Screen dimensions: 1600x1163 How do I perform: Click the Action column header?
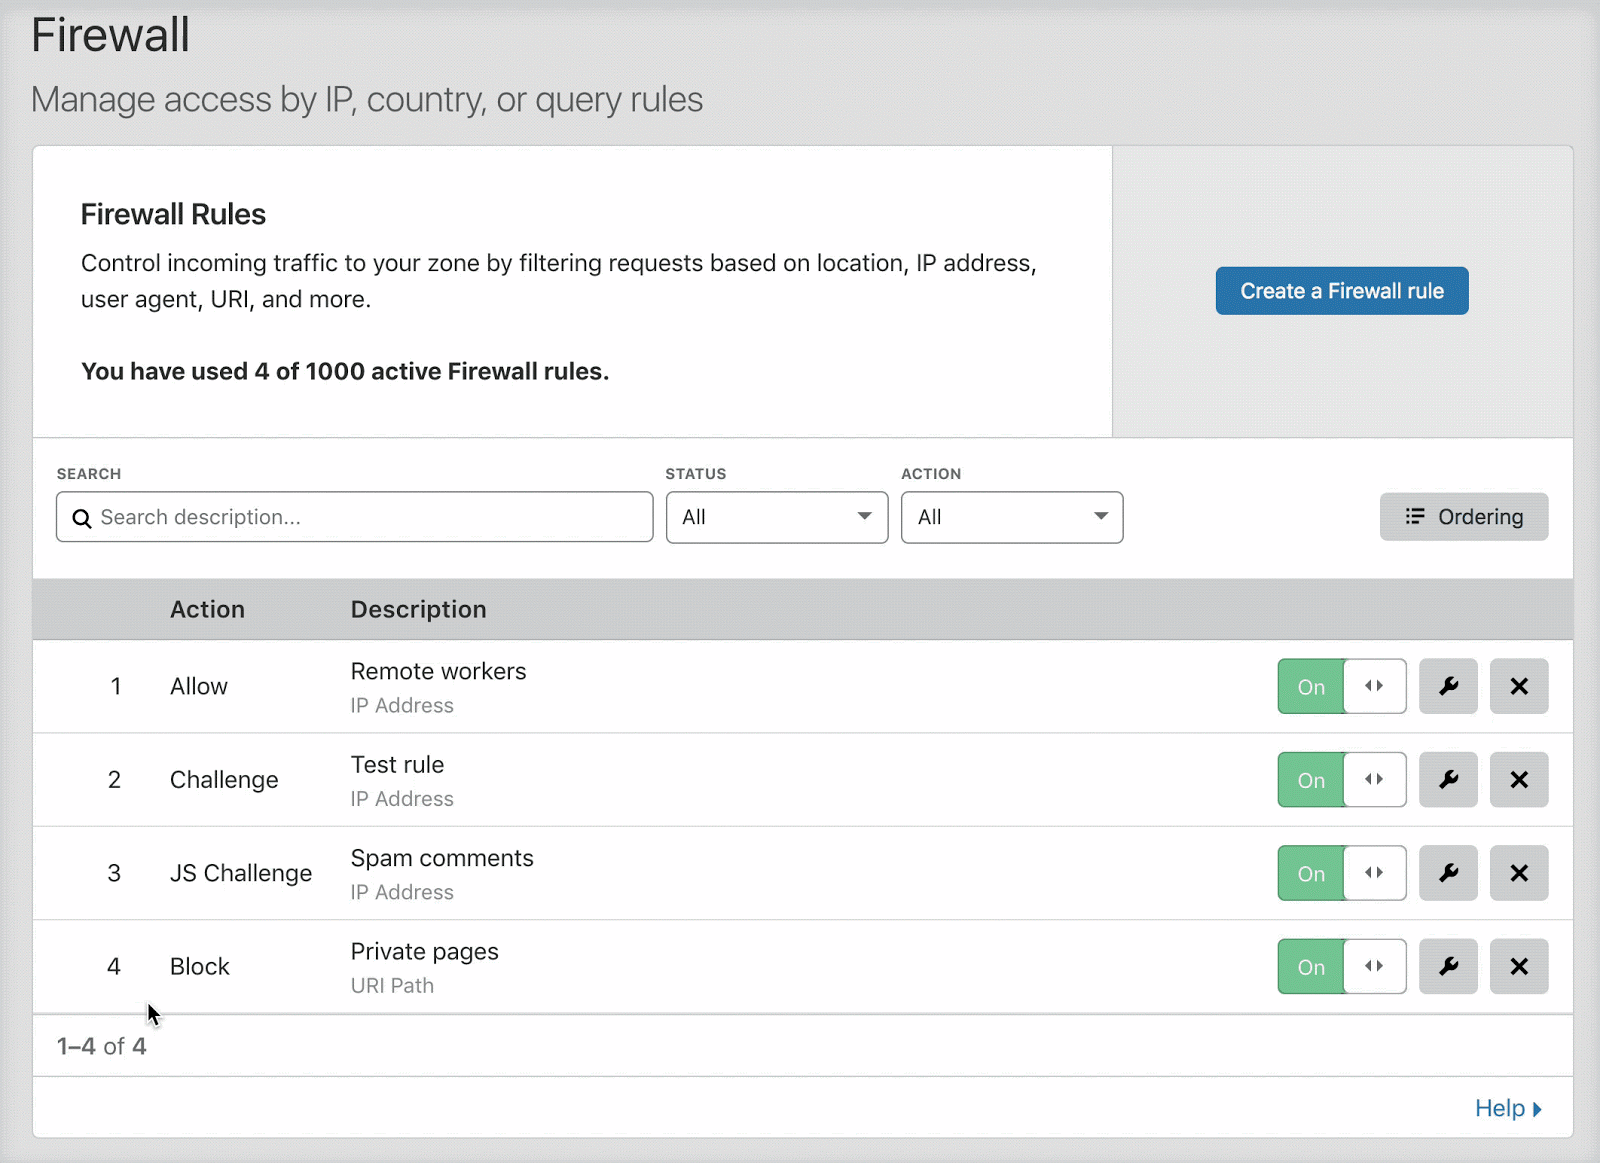point(207,609)
